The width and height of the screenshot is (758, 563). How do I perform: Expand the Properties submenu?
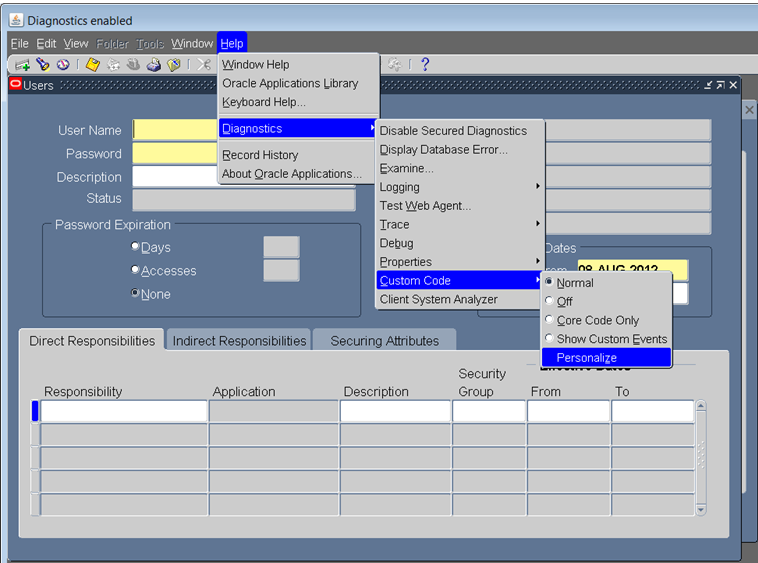coord(460,262)
